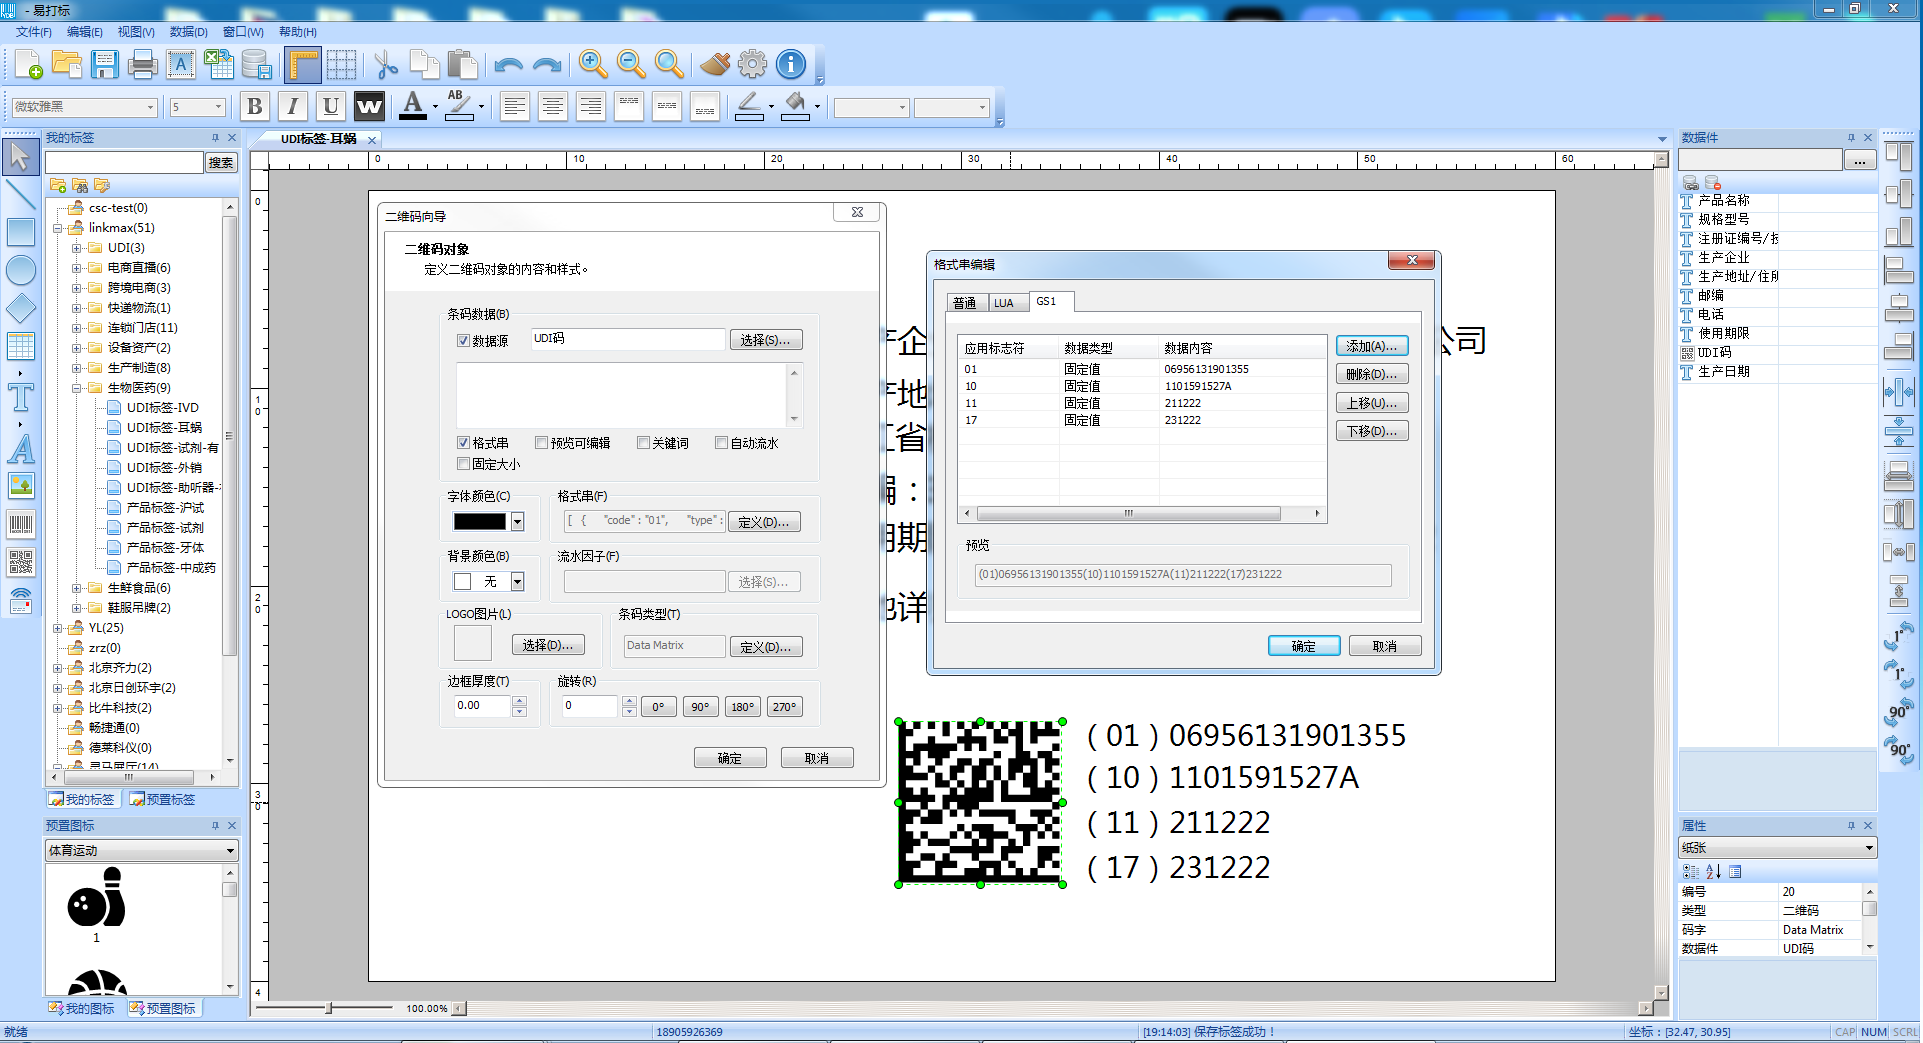Click the save (floppy disk) icon

coord(104,64)
